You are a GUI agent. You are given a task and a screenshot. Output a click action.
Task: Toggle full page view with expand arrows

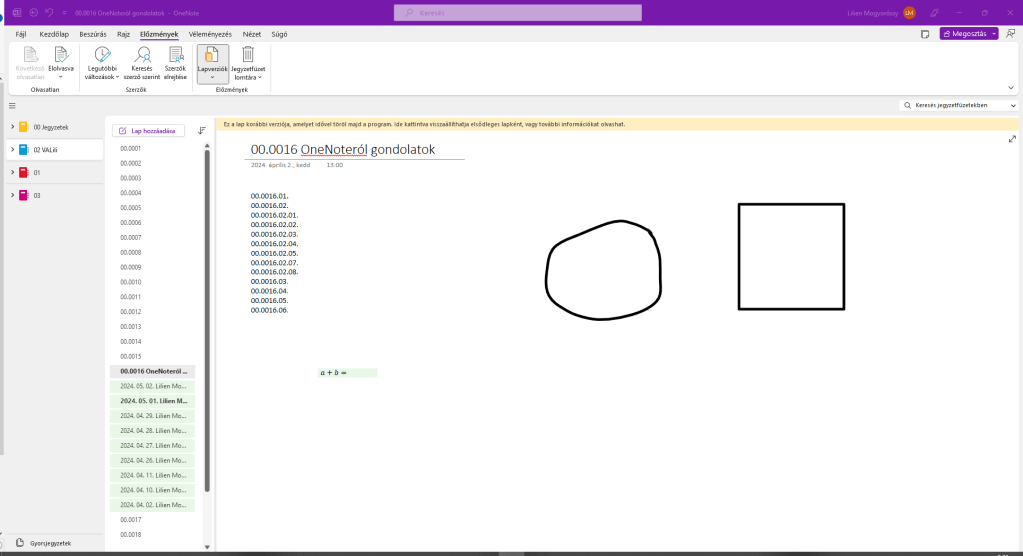[x=1012, y=139]
